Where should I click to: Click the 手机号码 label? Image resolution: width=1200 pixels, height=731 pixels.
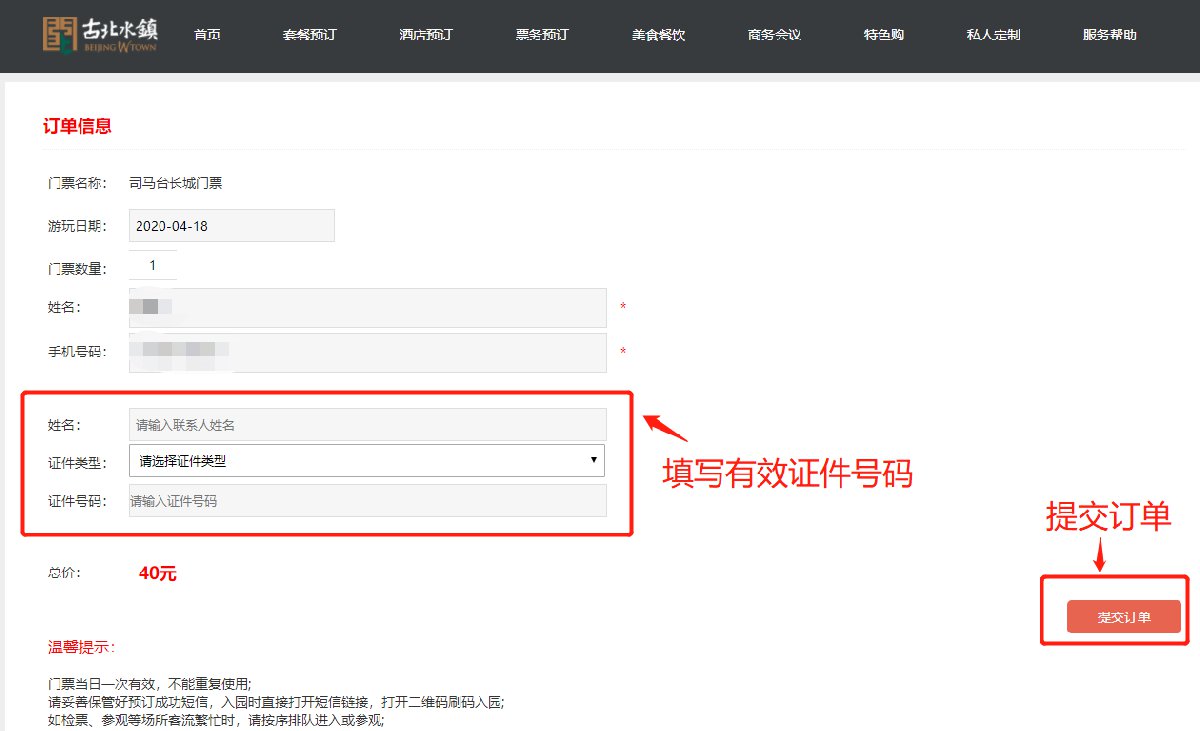pos(76,352)
